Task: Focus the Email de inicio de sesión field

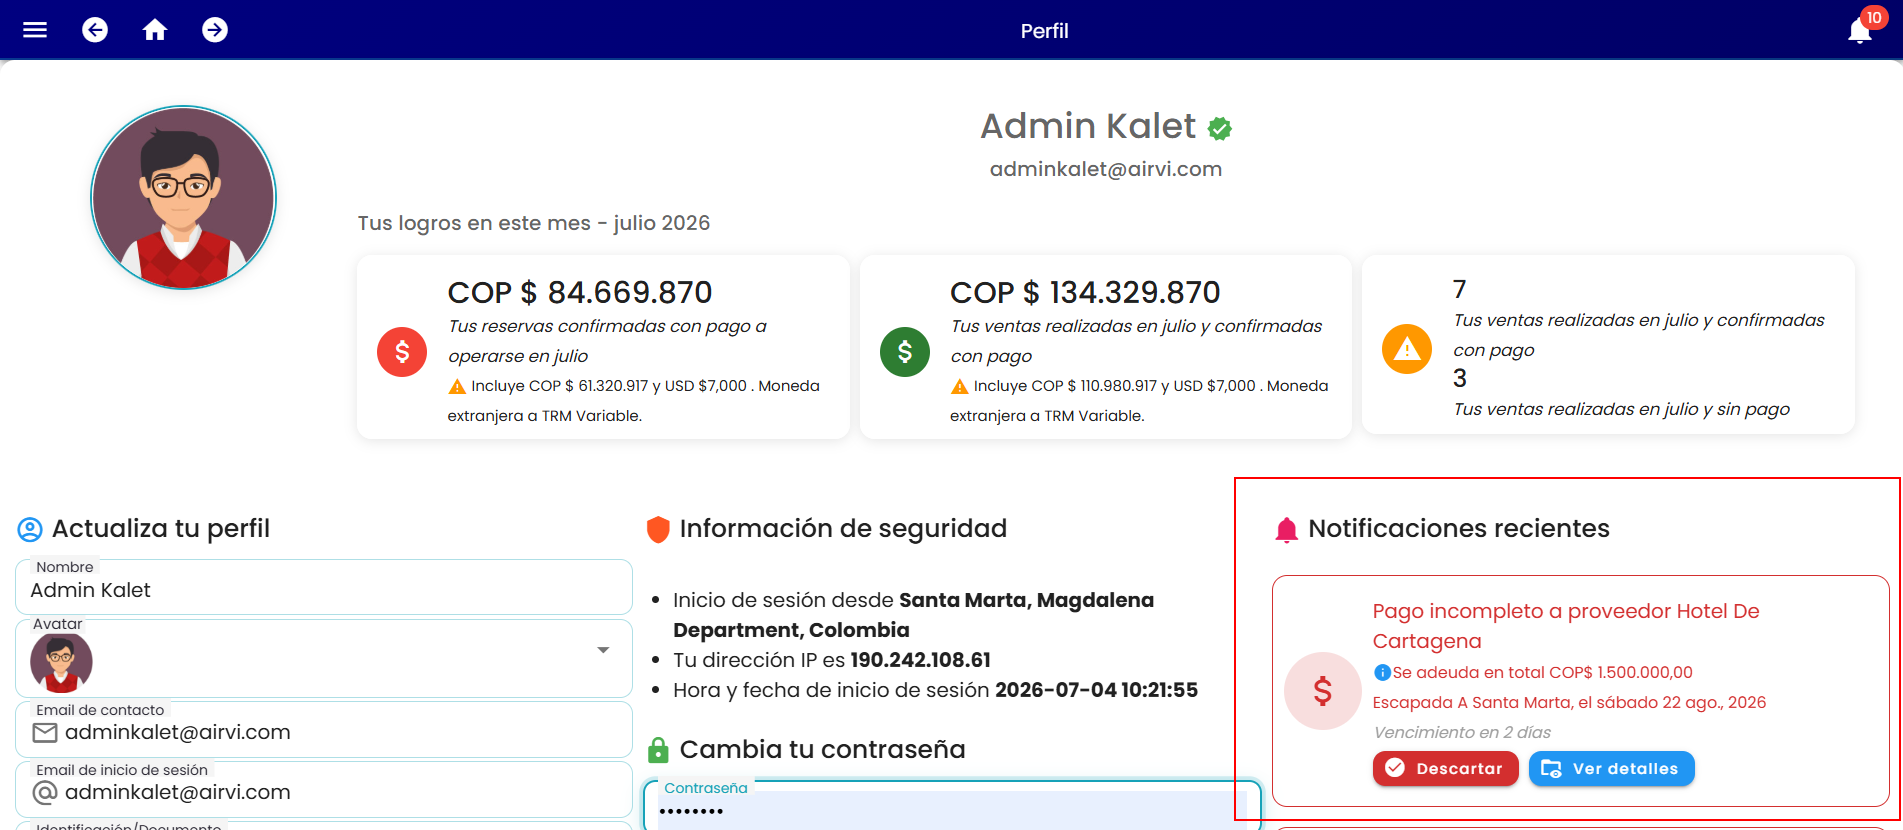Action: coord(324,790)
